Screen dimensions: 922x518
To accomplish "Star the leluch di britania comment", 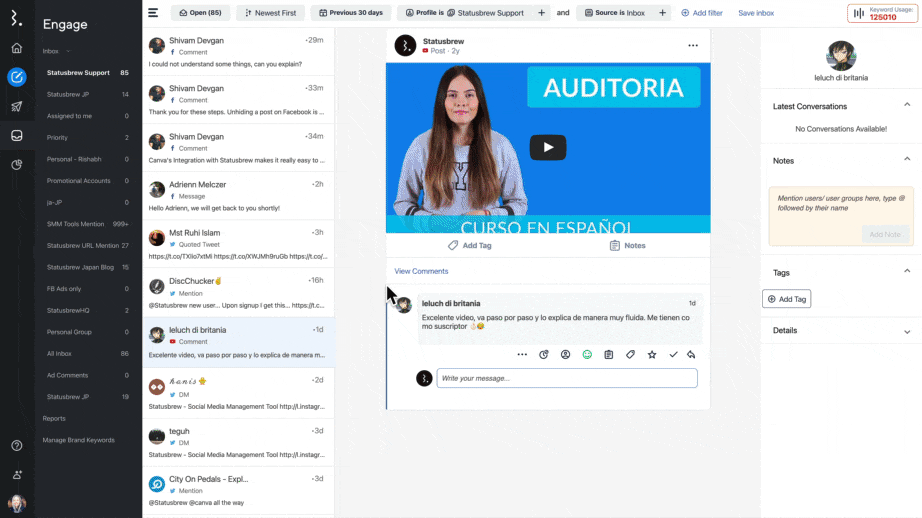I will point(652,354).
